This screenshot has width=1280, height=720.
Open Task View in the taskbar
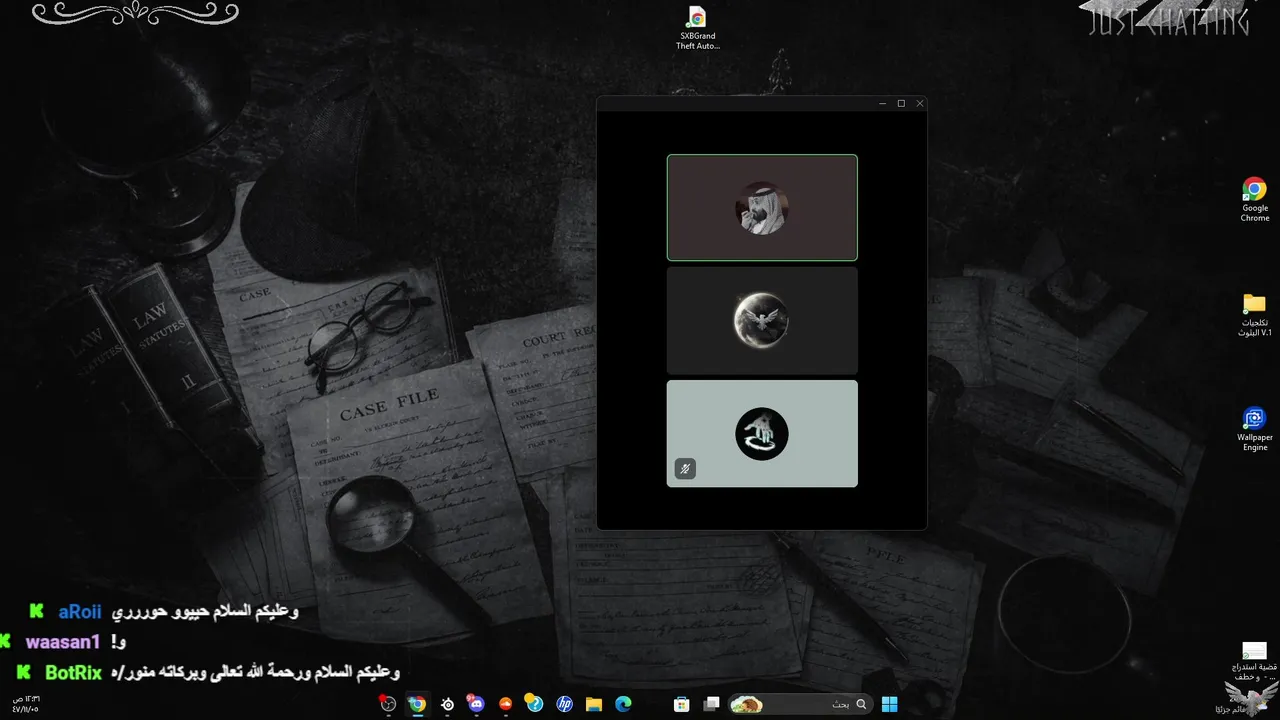(x=711, y=704)
